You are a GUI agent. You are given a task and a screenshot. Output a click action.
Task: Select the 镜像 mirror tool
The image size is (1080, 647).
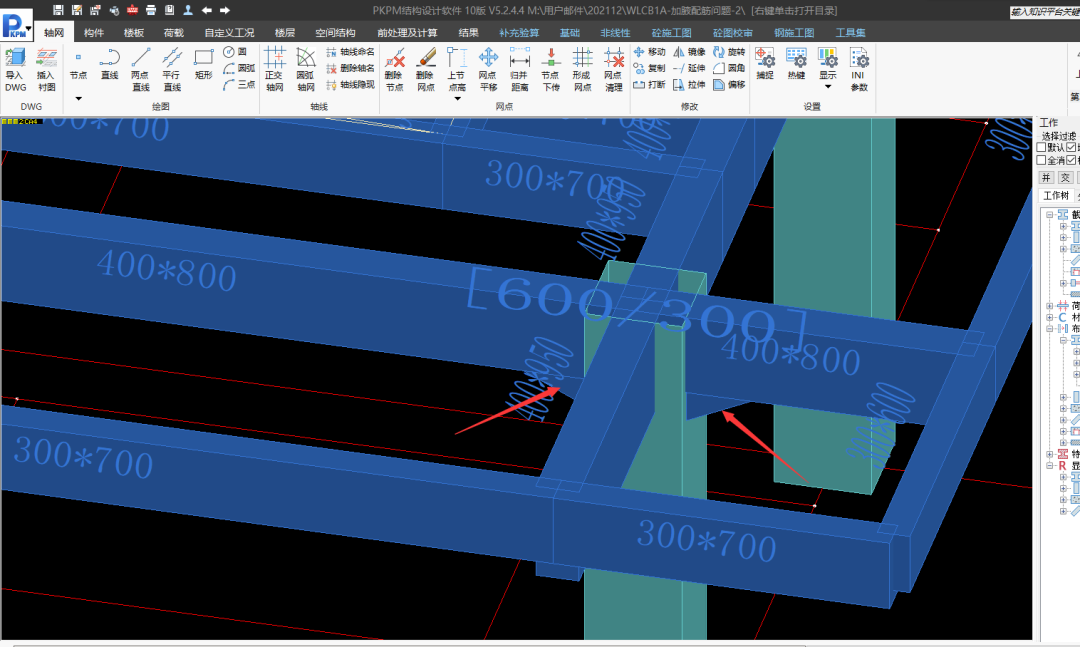(x=689, y=52)
